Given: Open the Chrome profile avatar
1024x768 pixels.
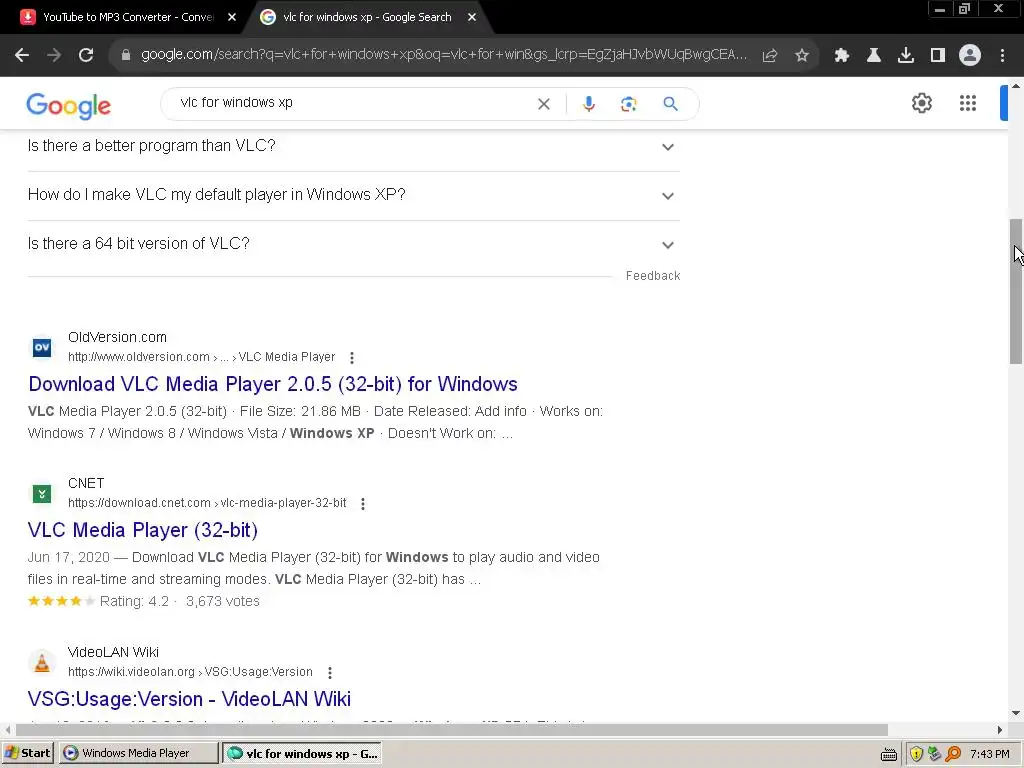Looking at the screenshot, I should pos(970,56).
